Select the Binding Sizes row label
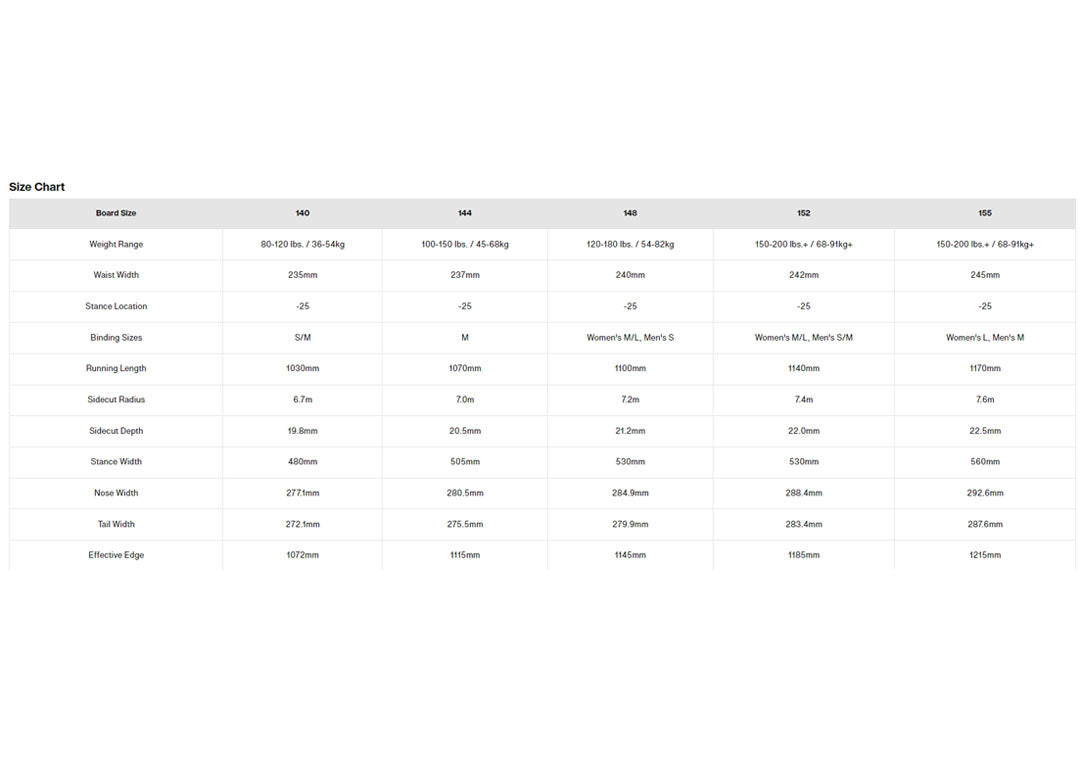Viewport: 1080px width, 772px height. click(x=116, y=338)
